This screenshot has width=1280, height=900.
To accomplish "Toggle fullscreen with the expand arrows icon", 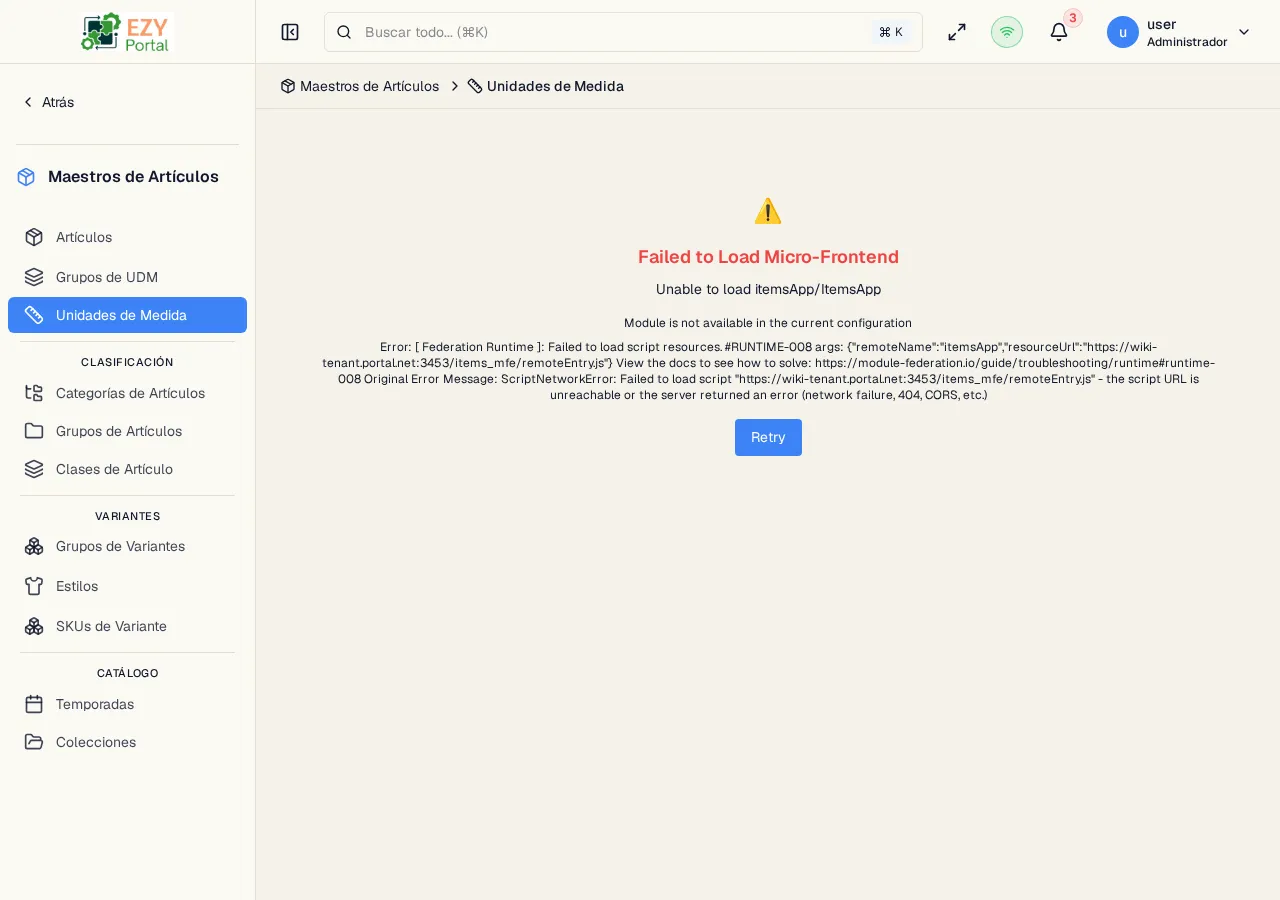I will [x=957, y=32].
